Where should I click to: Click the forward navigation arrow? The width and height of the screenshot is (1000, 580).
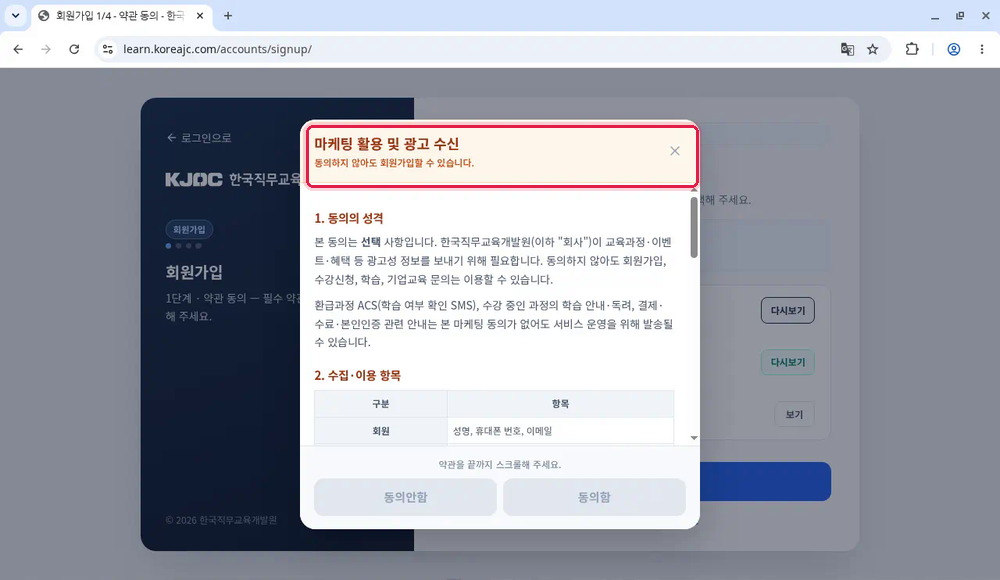tap(46, 49)
